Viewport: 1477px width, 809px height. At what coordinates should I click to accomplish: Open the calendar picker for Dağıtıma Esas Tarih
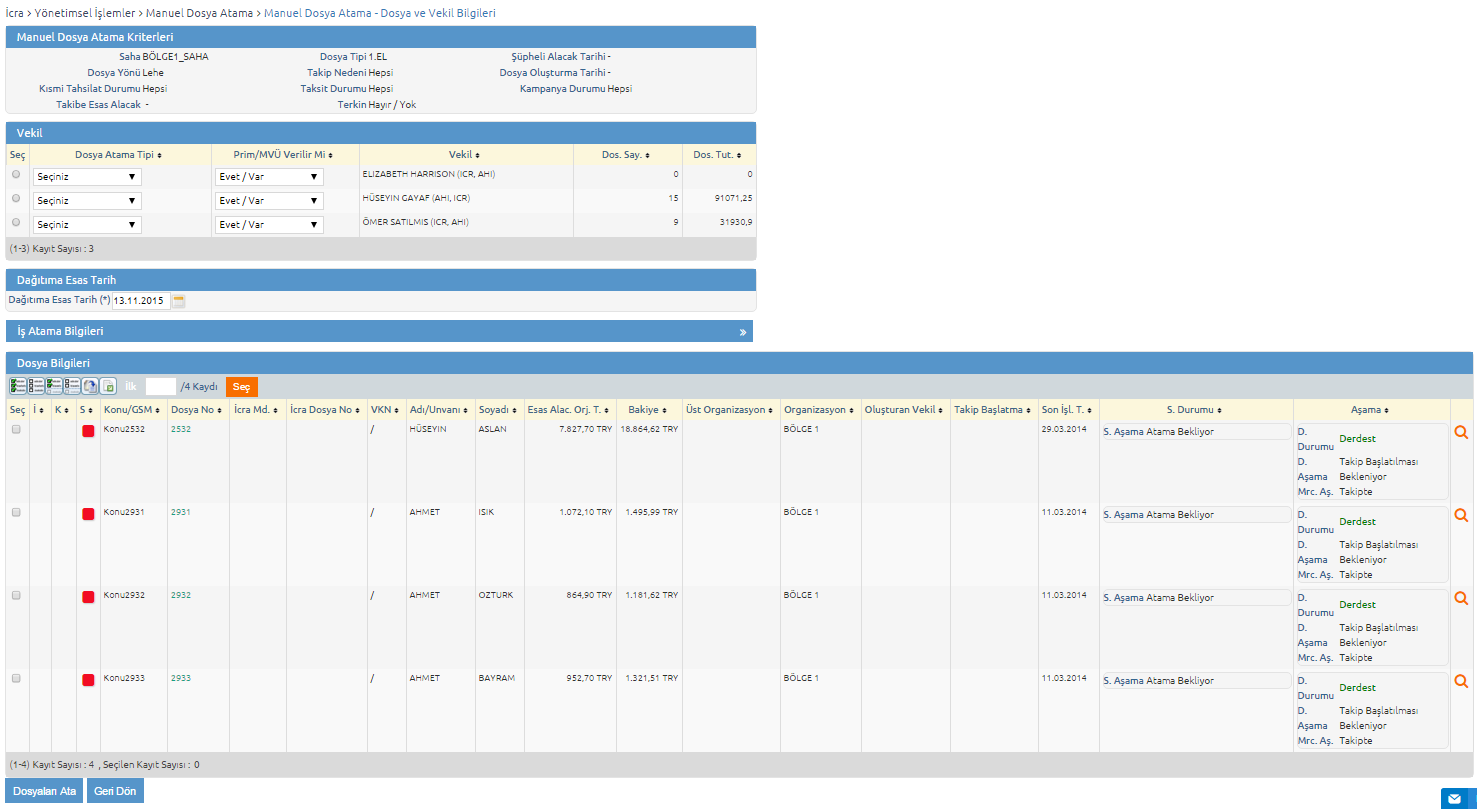tap(179, 300)
